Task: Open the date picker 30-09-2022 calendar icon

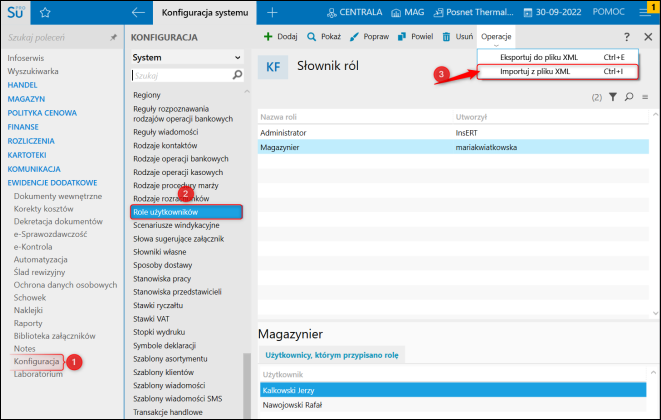Action: (528, 13)
